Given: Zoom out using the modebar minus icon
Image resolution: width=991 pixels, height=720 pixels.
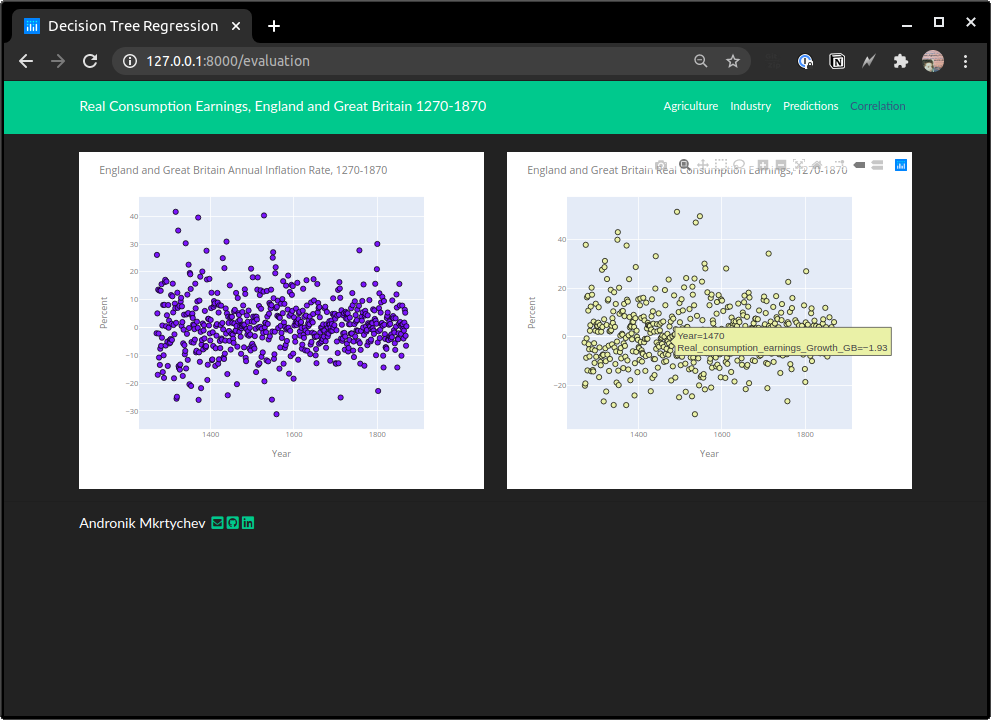Looking at the screenshot, I should pyautogui.click(x=781, y=165).
